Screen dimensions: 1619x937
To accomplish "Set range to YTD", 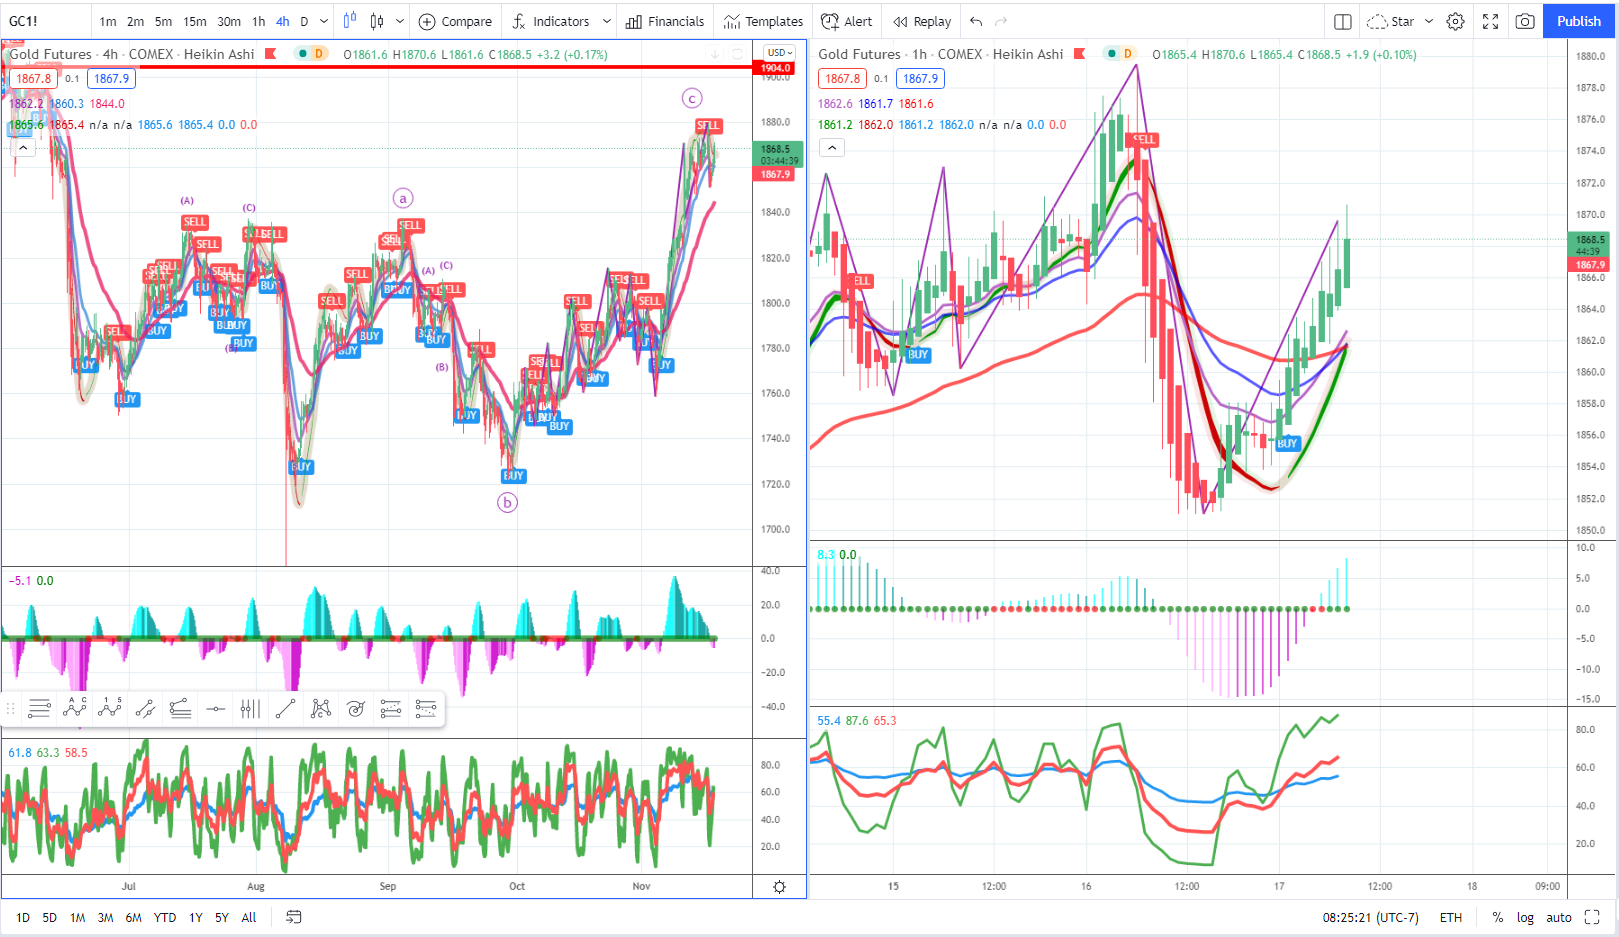I will 165,917.
